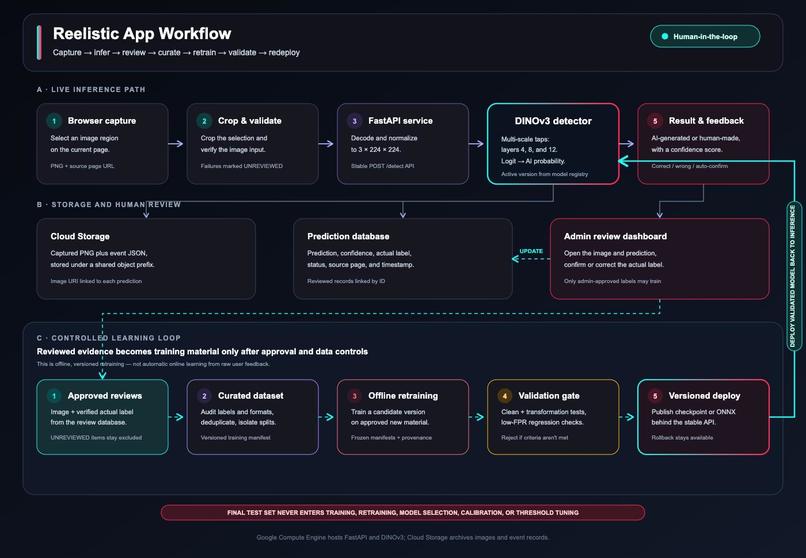
Task: Click "Logit → AI probability." text
Action: [x=533, y=161]
